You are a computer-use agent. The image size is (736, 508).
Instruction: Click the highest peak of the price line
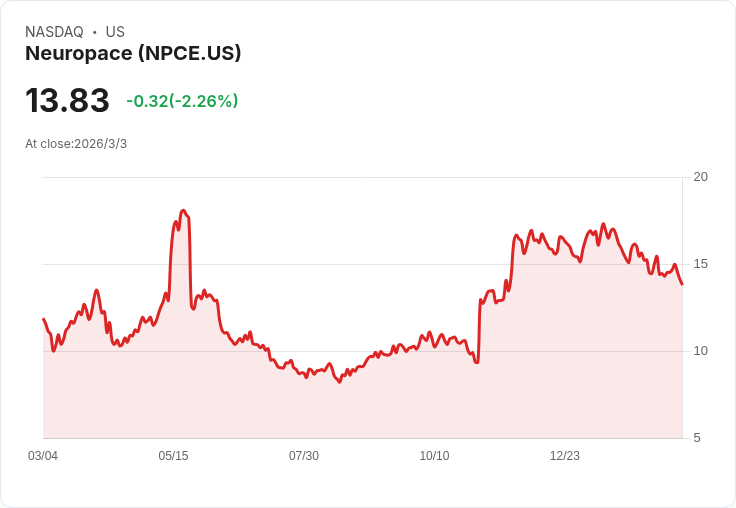coord(183,211)
